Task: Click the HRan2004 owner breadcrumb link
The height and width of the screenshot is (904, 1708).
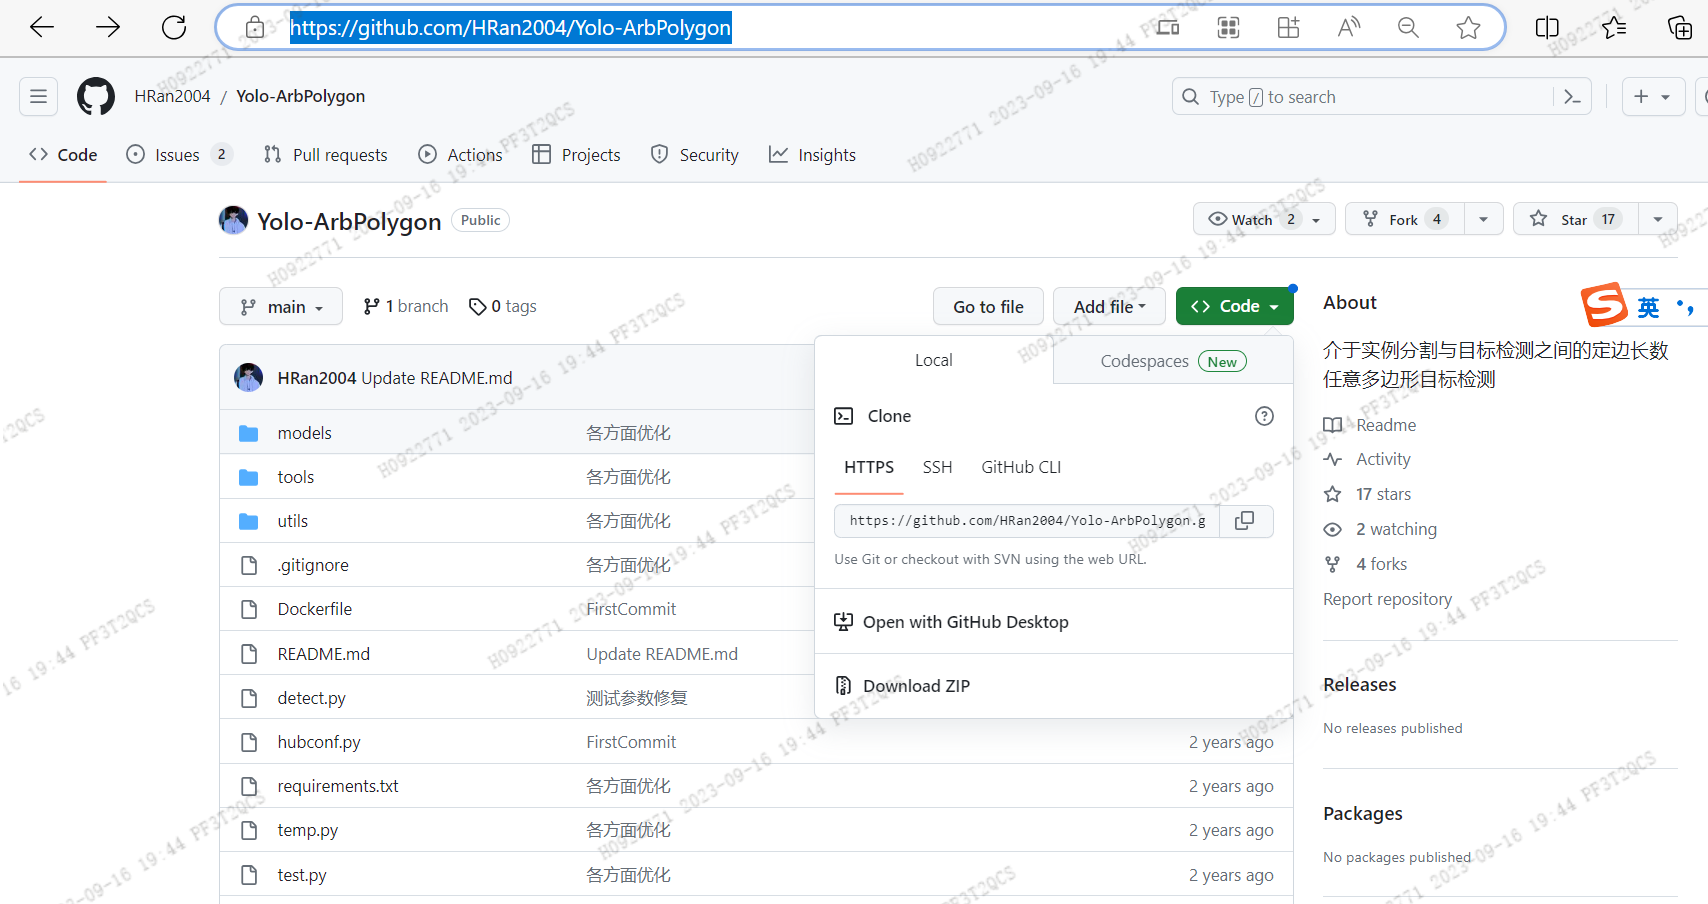Action: click(172, 96)
